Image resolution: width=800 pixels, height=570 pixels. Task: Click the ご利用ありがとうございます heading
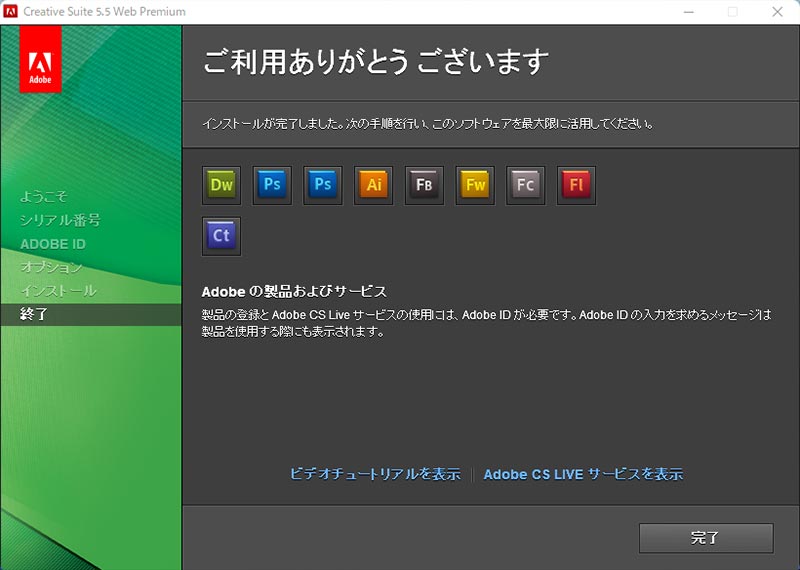click(x=376, y=61)
